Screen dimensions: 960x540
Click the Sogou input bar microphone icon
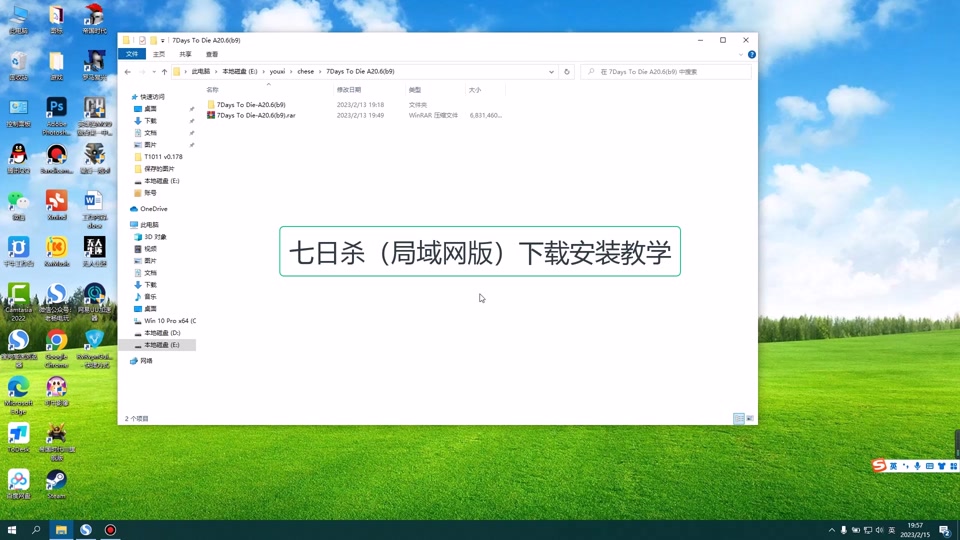coord(917,466)
